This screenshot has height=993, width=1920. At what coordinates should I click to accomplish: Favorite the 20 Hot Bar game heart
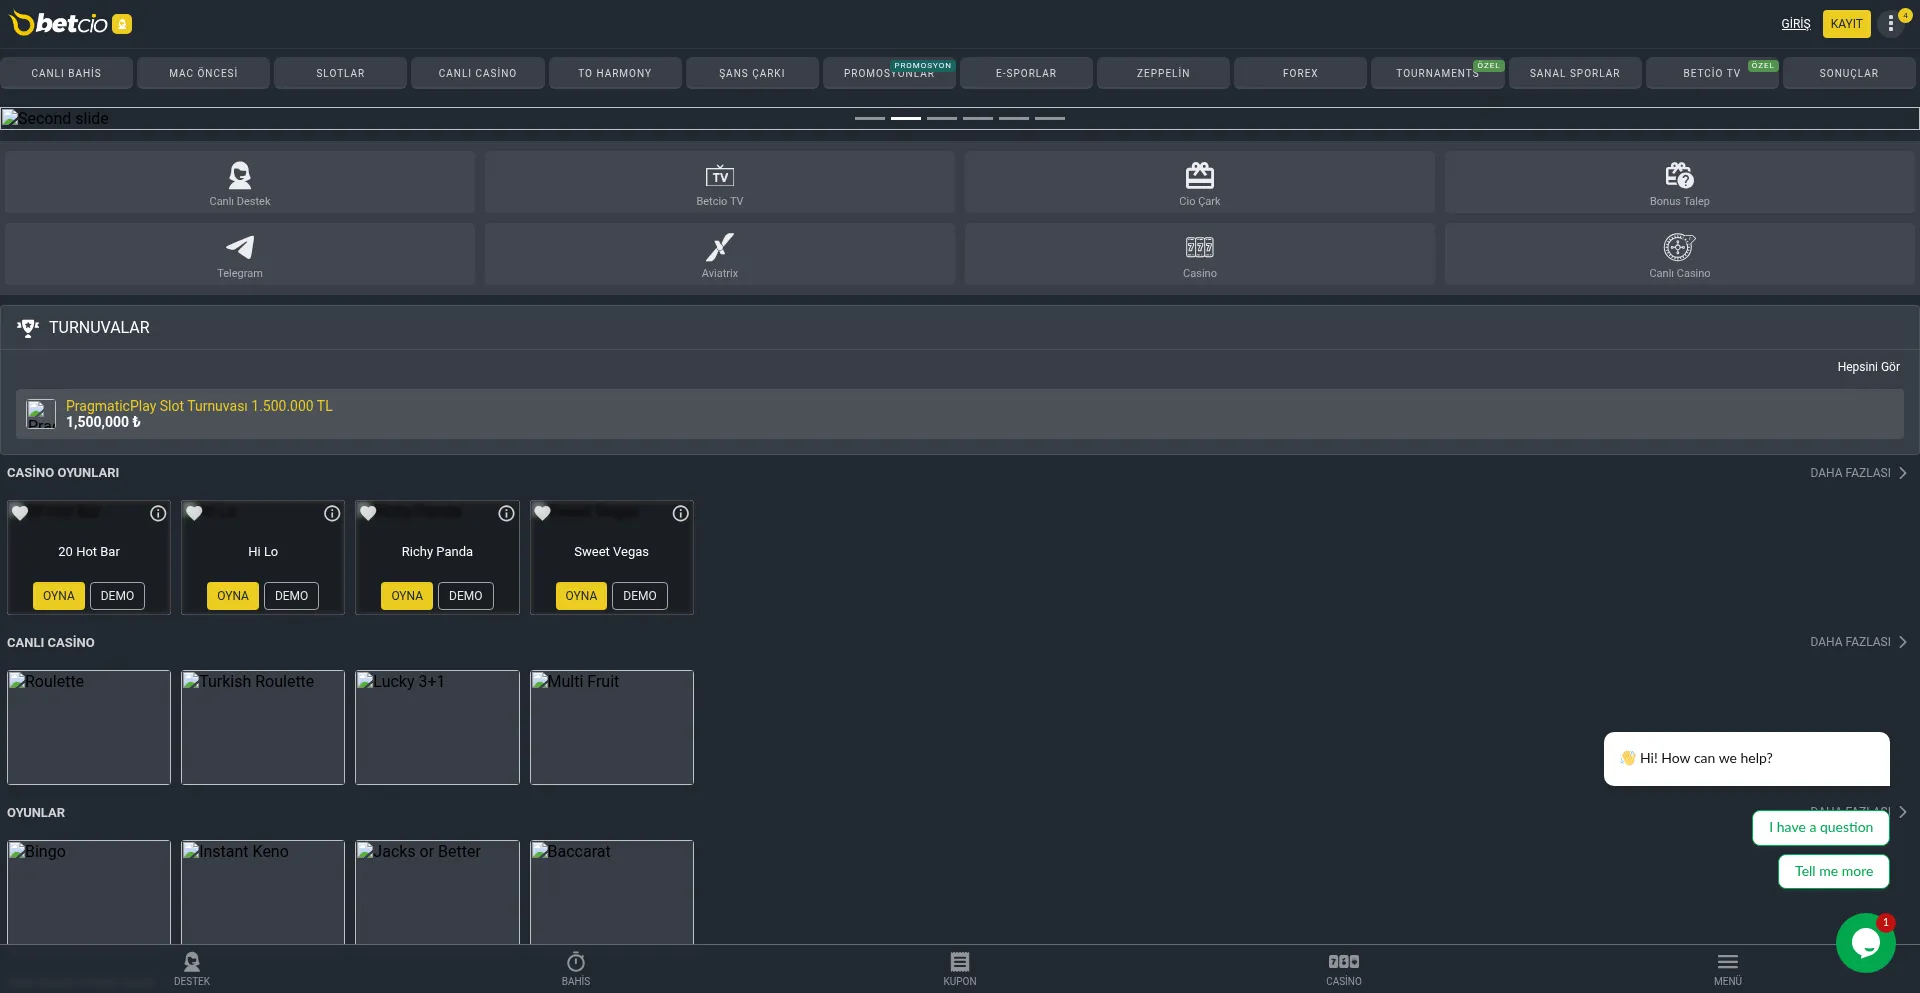click(20, 513)
